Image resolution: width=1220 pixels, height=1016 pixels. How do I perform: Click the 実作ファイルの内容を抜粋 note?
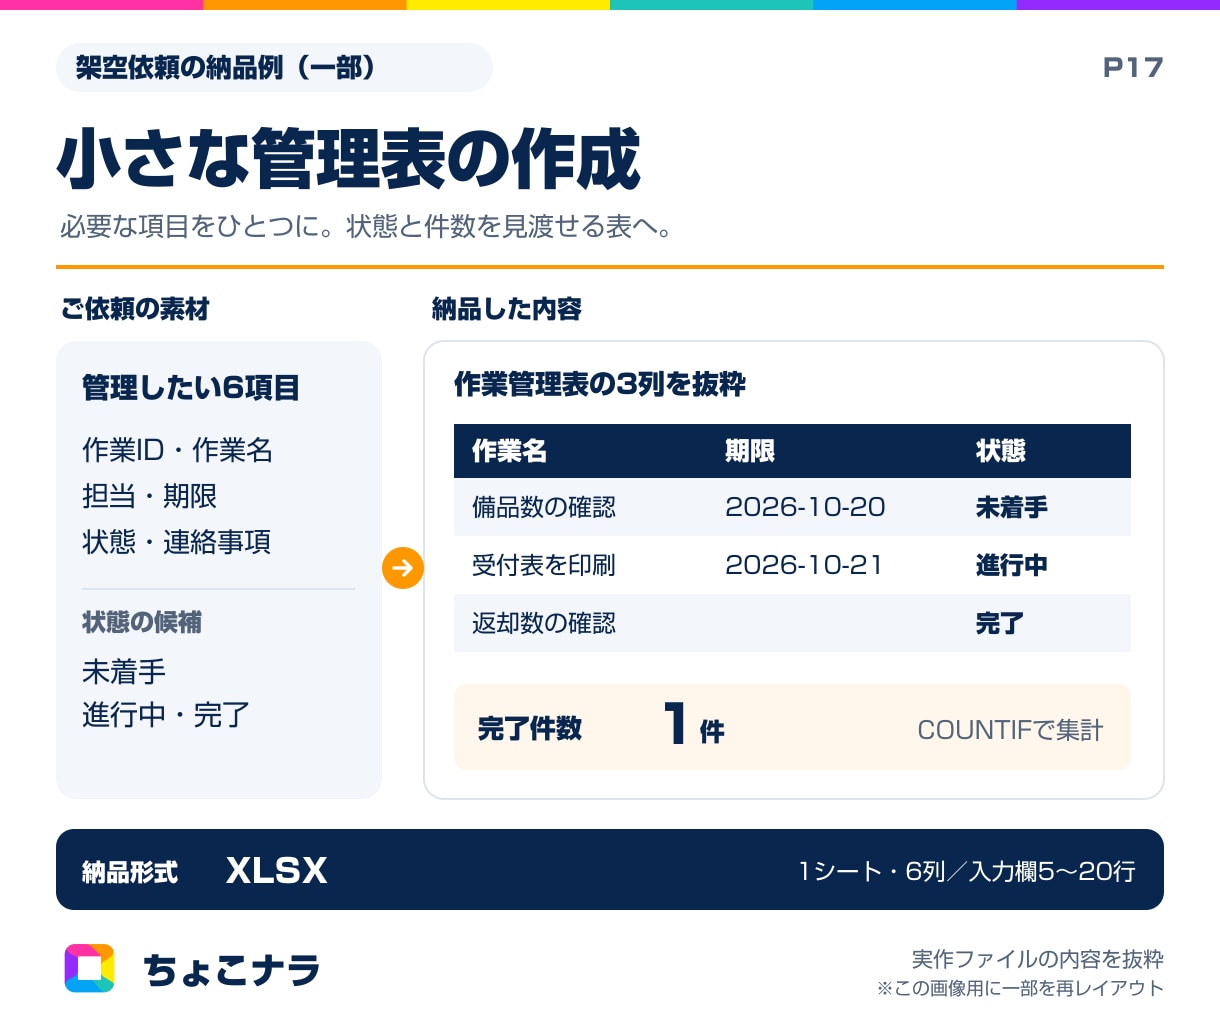pos(1038,959)
